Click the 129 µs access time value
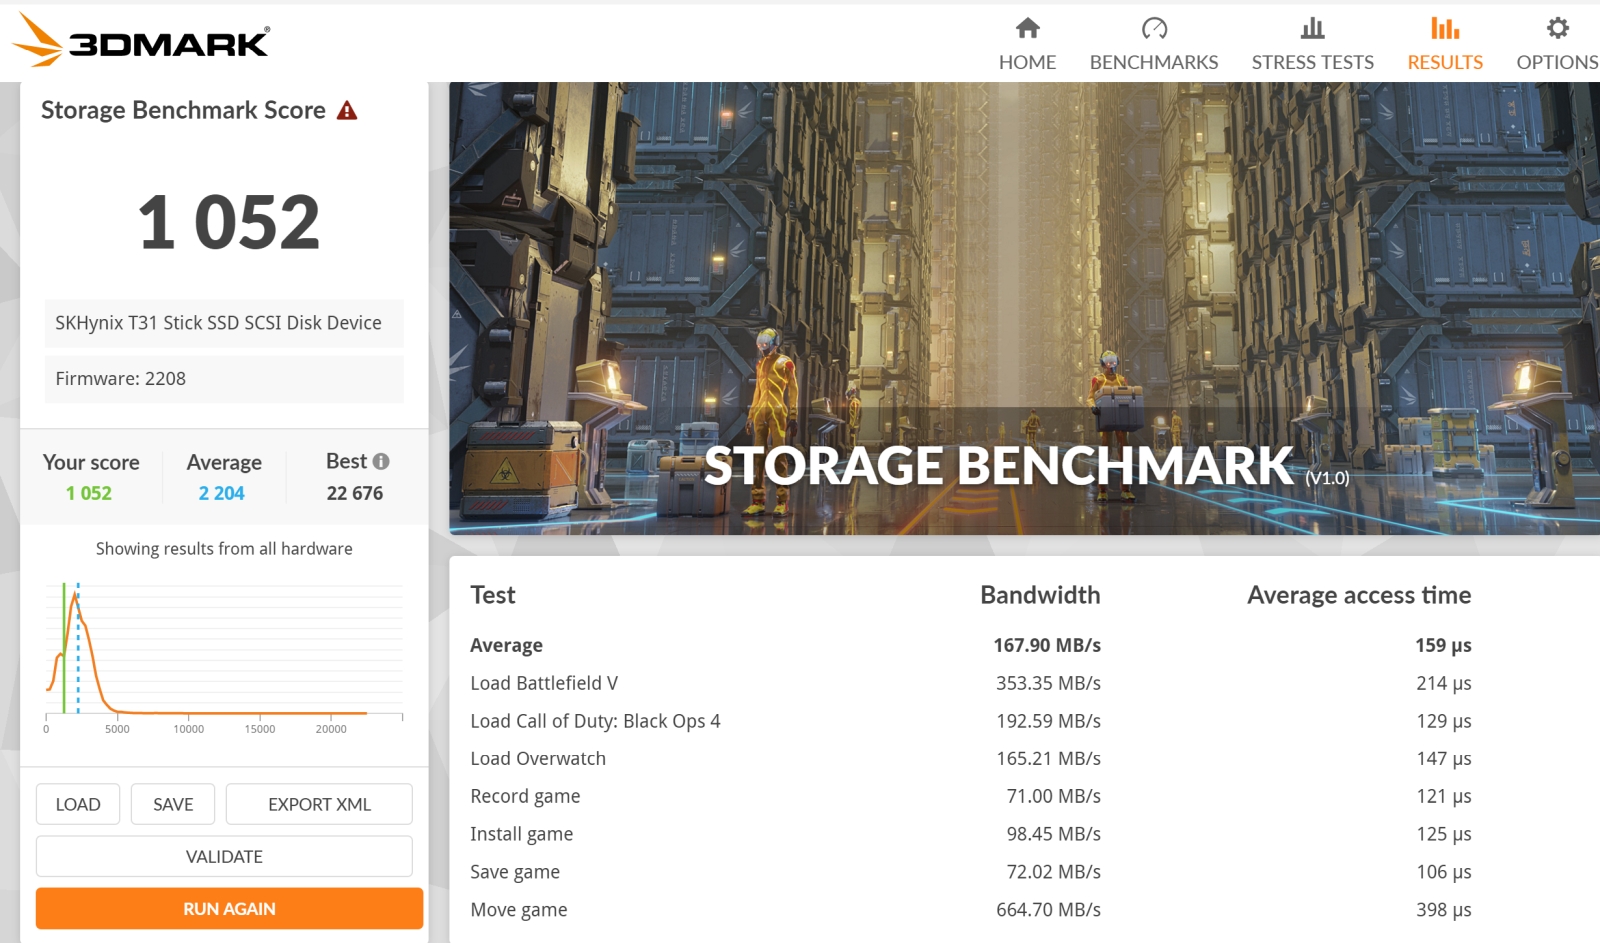This screenshot has height=943, width=1600. [x=1444, y=721]
